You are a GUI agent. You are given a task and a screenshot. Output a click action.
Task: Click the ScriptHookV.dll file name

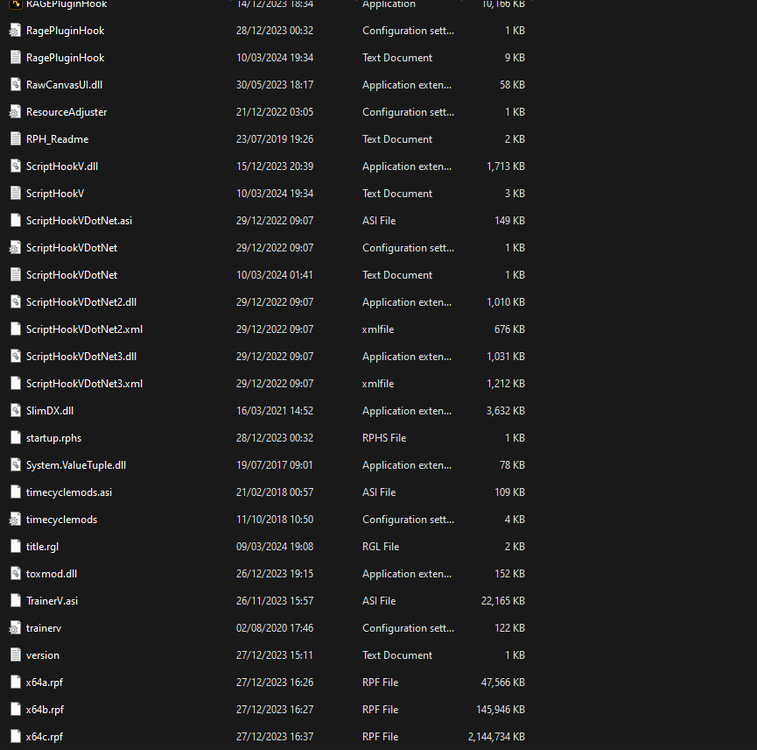[62, 167]
